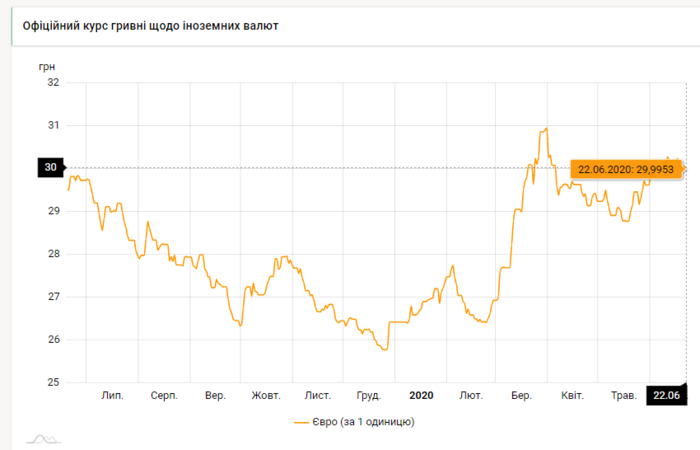Select the Квіт. month label
The image size is (700, 450).
tap(572, 396)
